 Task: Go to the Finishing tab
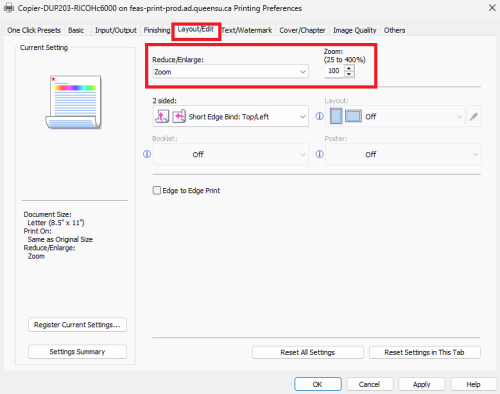[157, 30]
